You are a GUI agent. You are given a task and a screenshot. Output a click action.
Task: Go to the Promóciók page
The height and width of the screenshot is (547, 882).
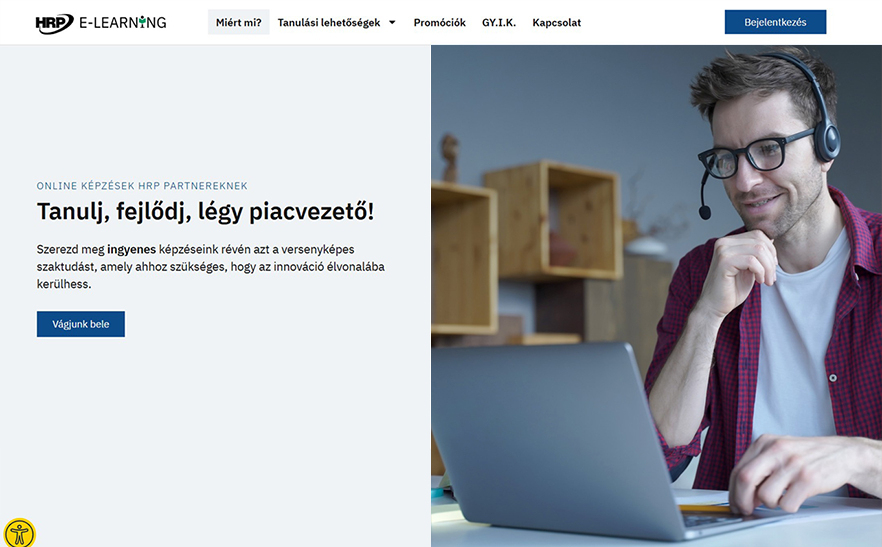439,23
